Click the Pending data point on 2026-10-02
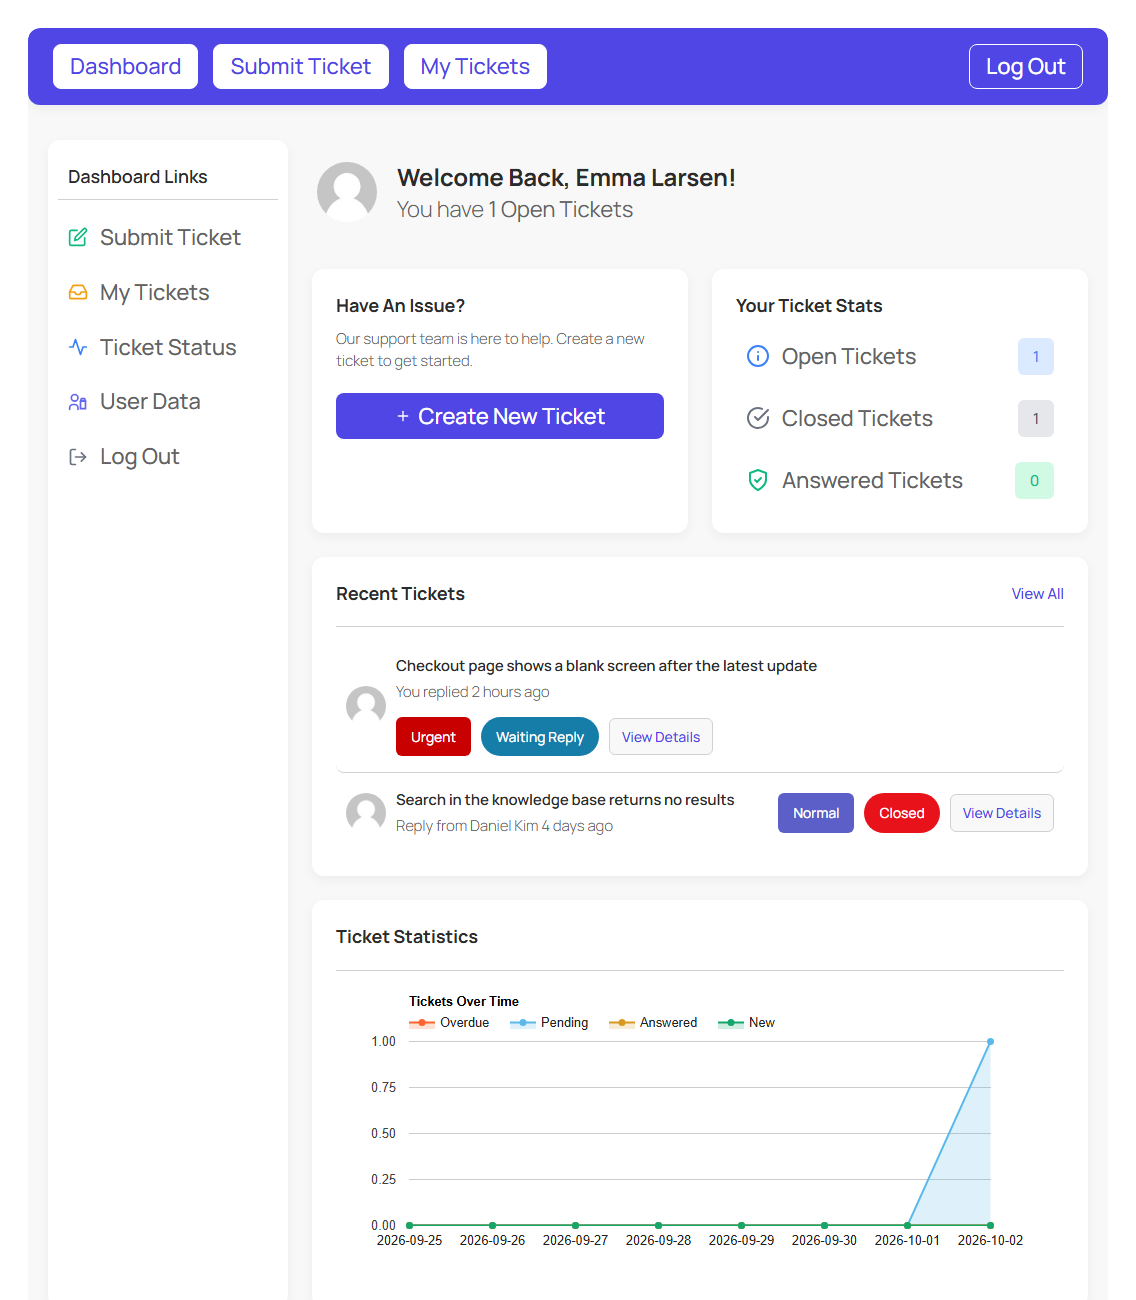Screen dimensions: 1136x1300 click(991, 1041)
